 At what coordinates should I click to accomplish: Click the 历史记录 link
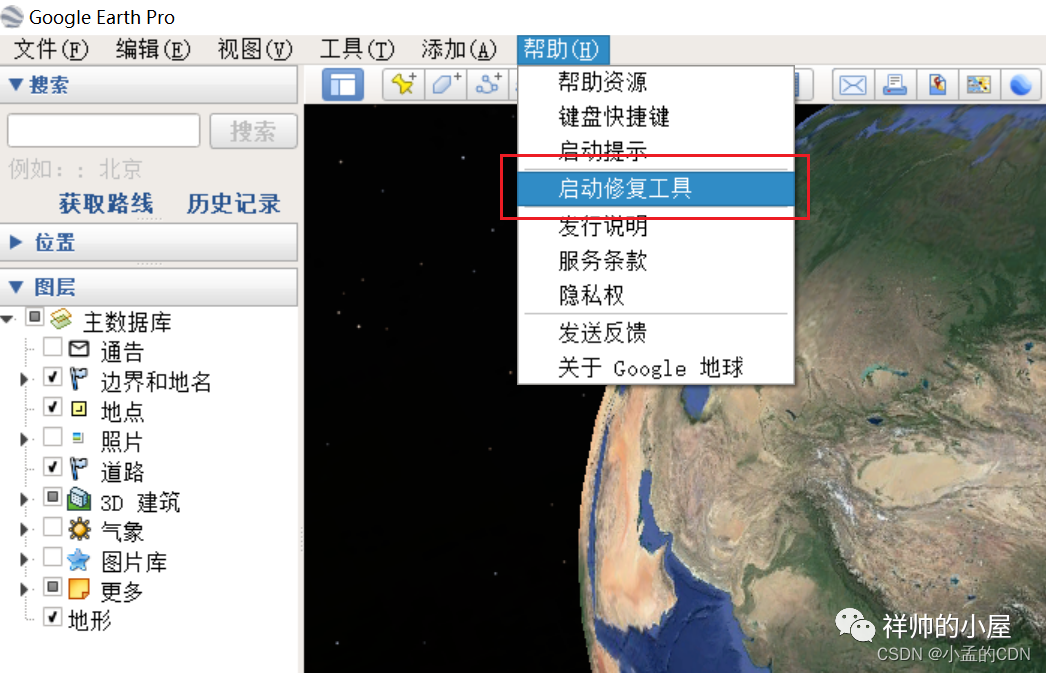click(x=233, y=204)
